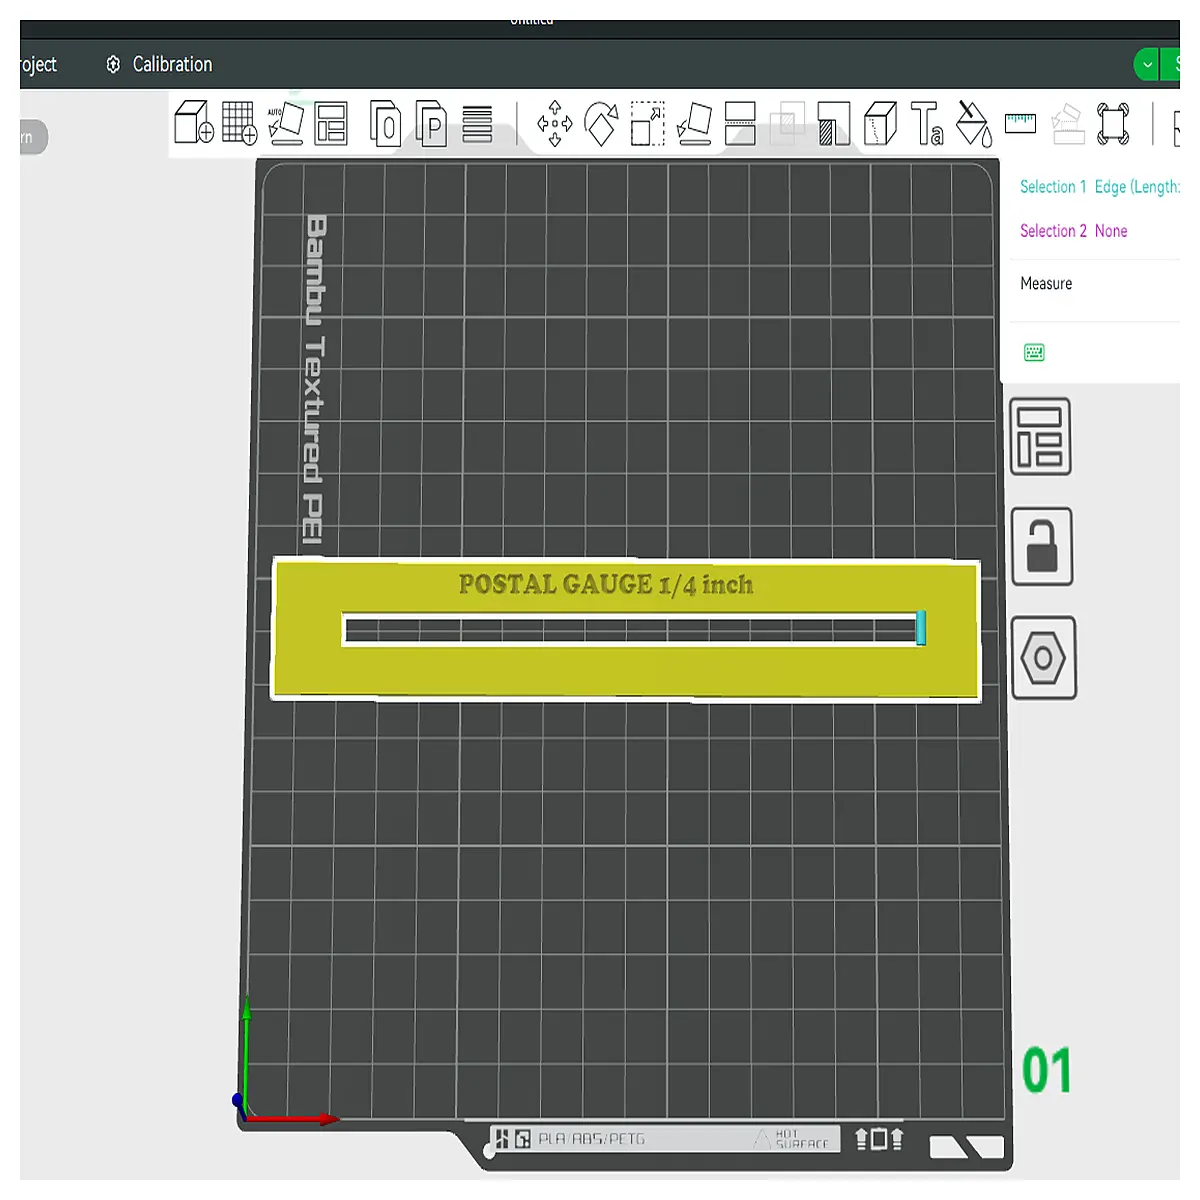
Task: Switch to Assembly view icon
Action: click(x=1113, y=124)
